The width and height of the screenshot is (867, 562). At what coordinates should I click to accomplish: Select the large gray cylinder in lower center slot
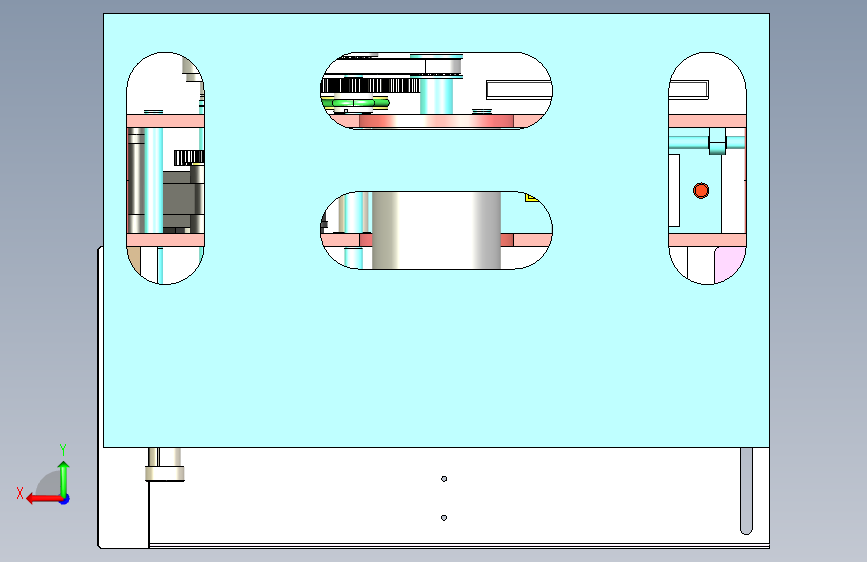point(436,230)
